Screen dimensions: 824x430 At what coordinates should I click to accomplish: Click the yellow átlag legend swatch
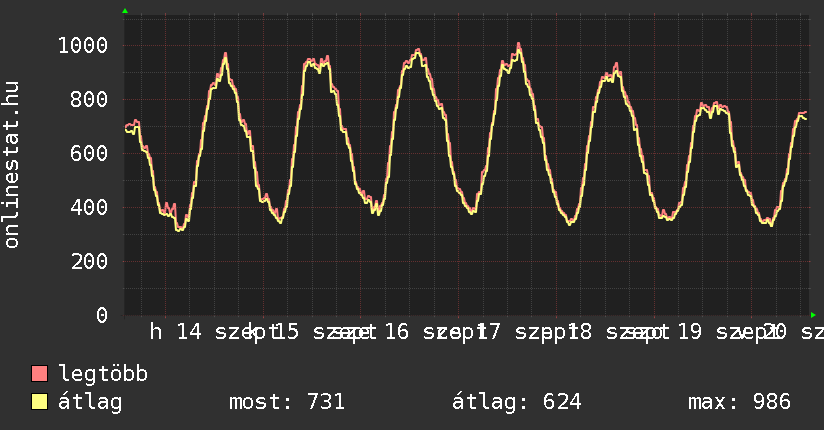pos(39,402)
